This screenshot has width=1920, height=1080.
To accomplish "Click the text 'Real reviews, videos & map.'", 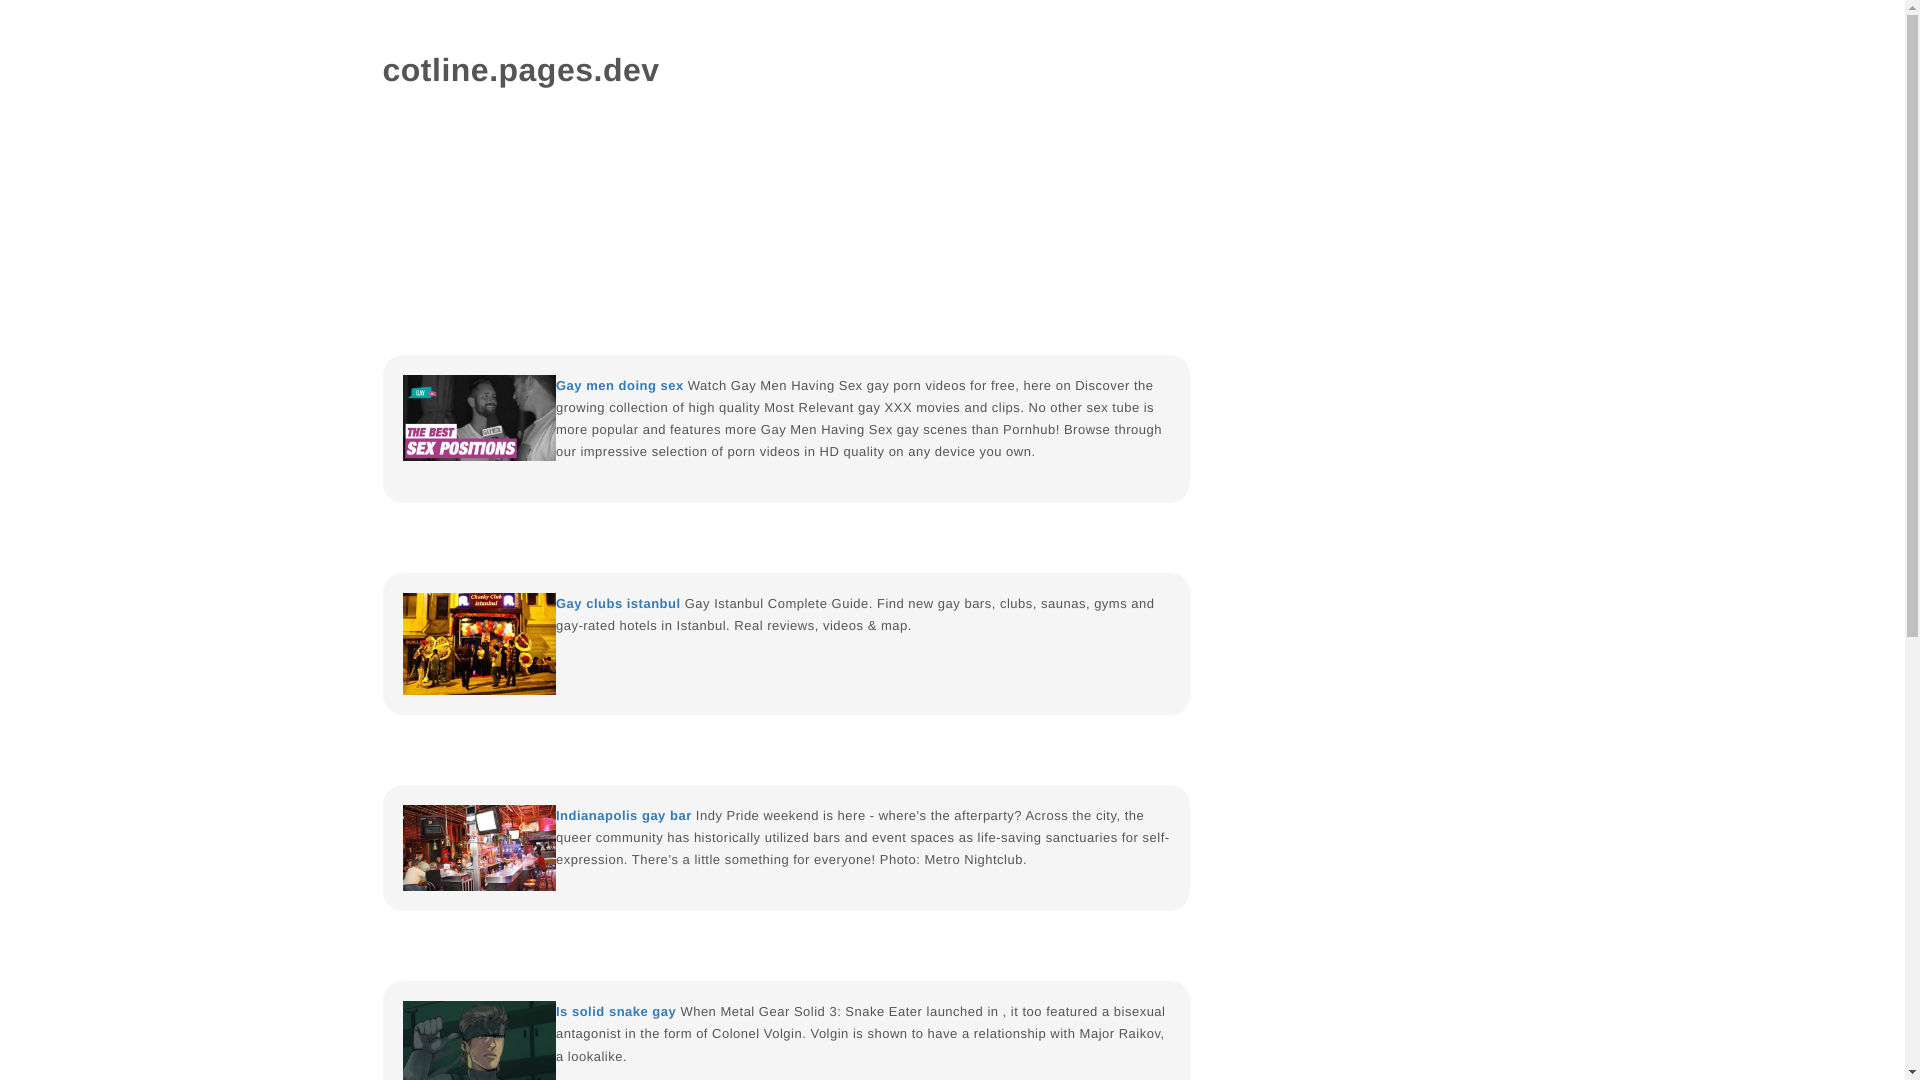I will click(823, 626).
